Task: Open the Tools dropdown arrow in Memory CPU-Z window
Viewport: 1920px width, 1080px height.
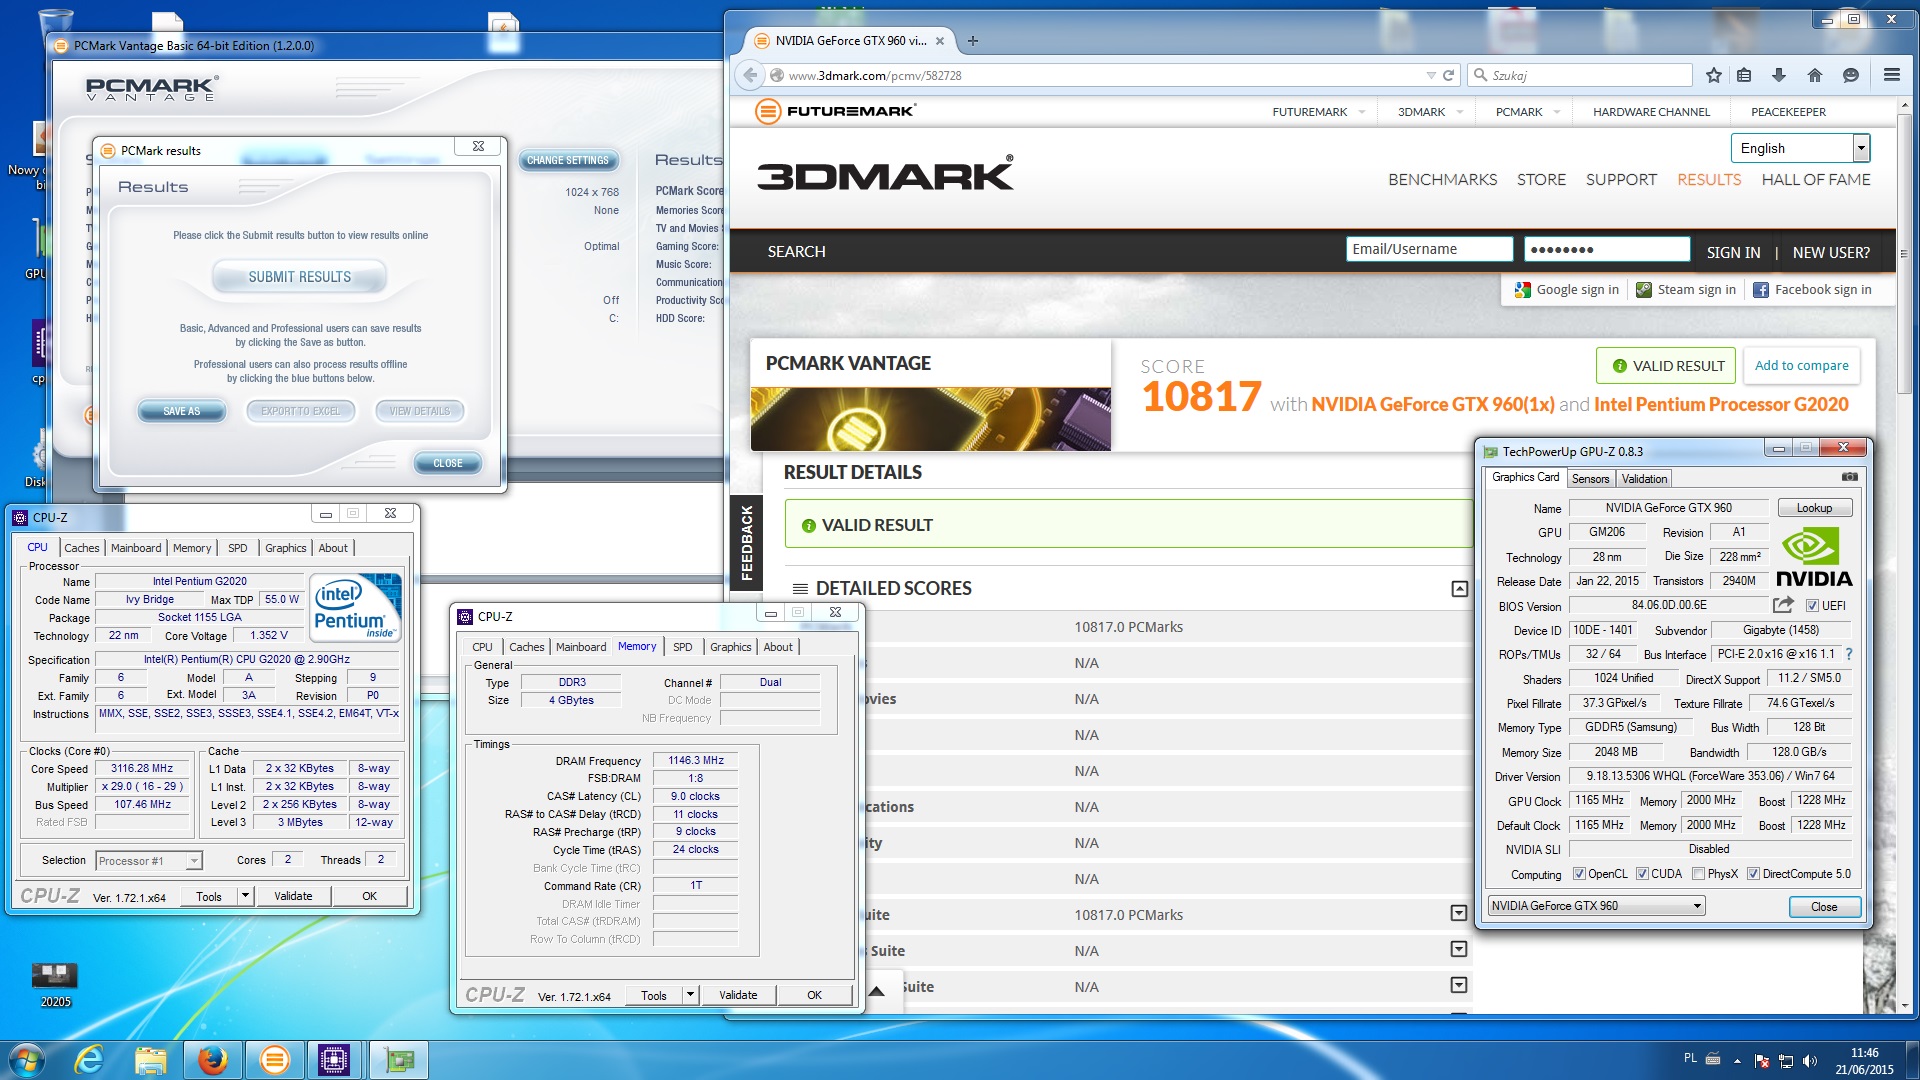Action: [x=690, y=995]
